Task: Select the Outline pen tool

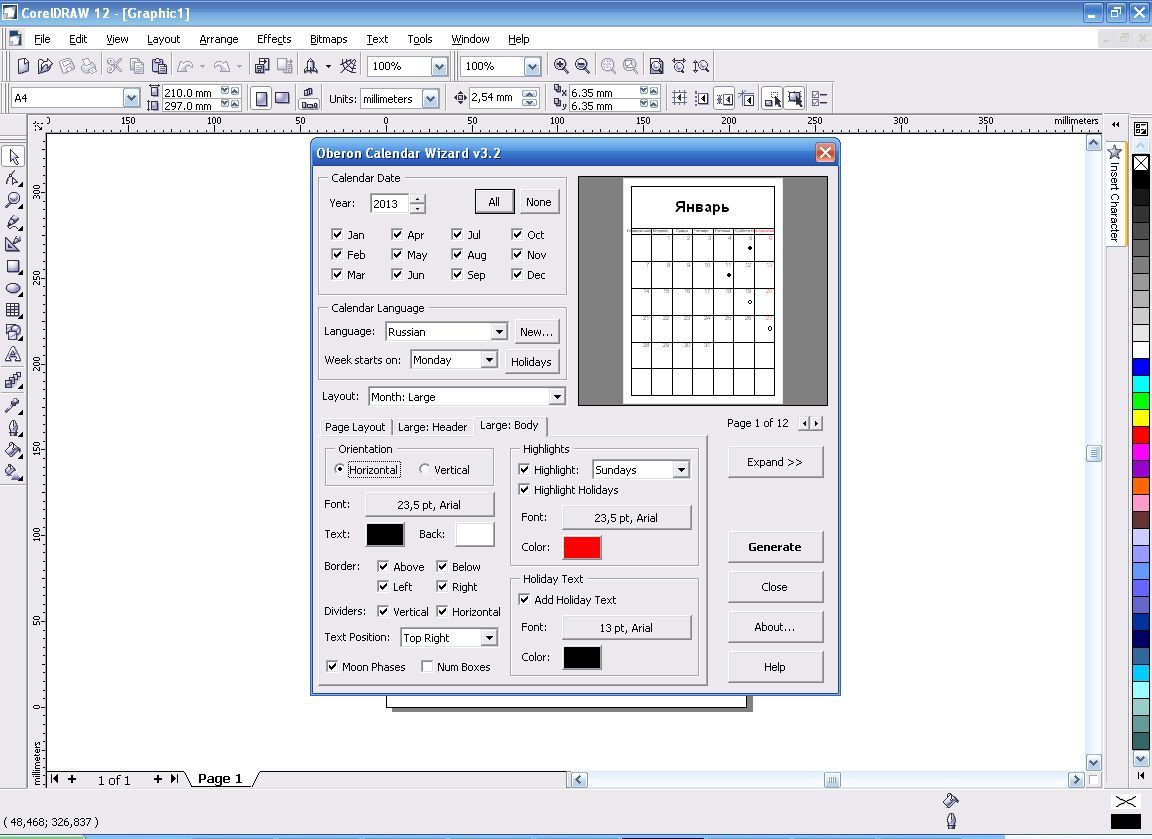Action: point(13,428)
